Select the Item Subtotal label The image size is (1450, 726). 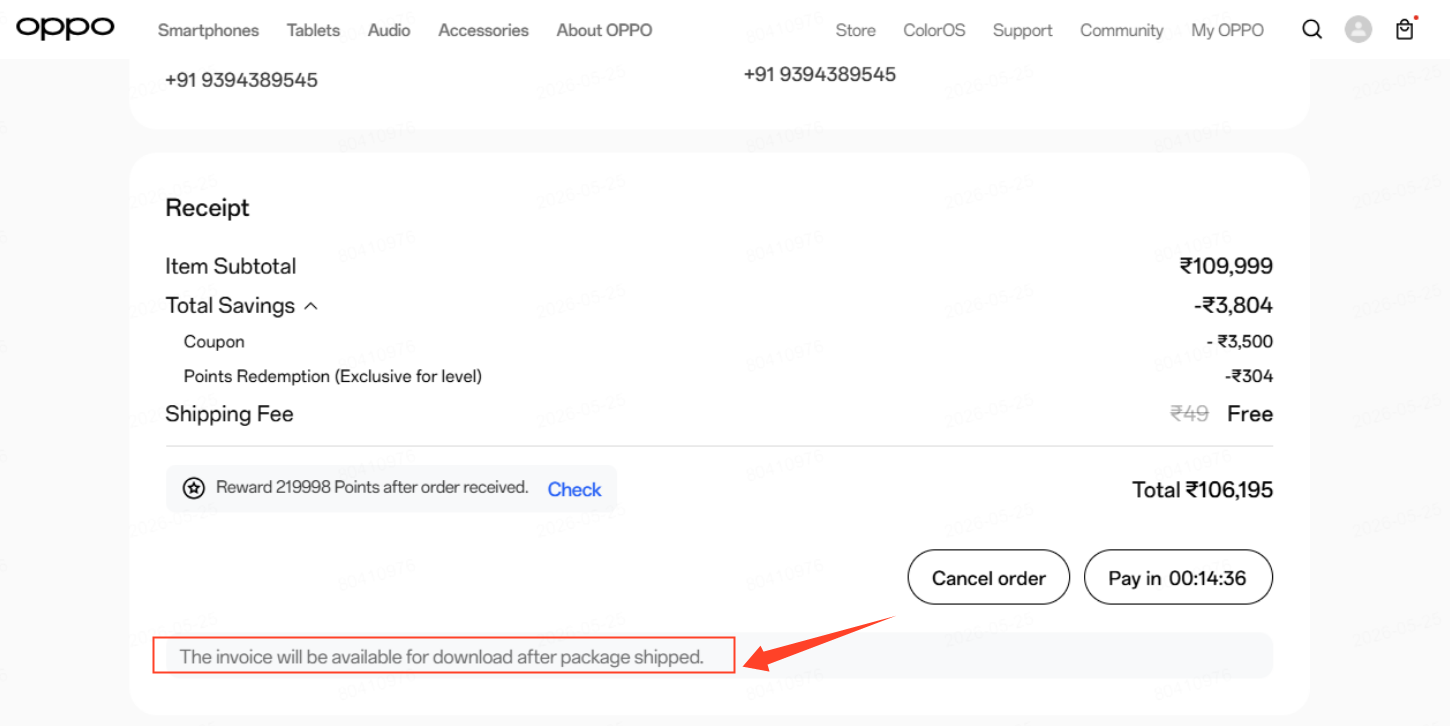click(231, 266)
